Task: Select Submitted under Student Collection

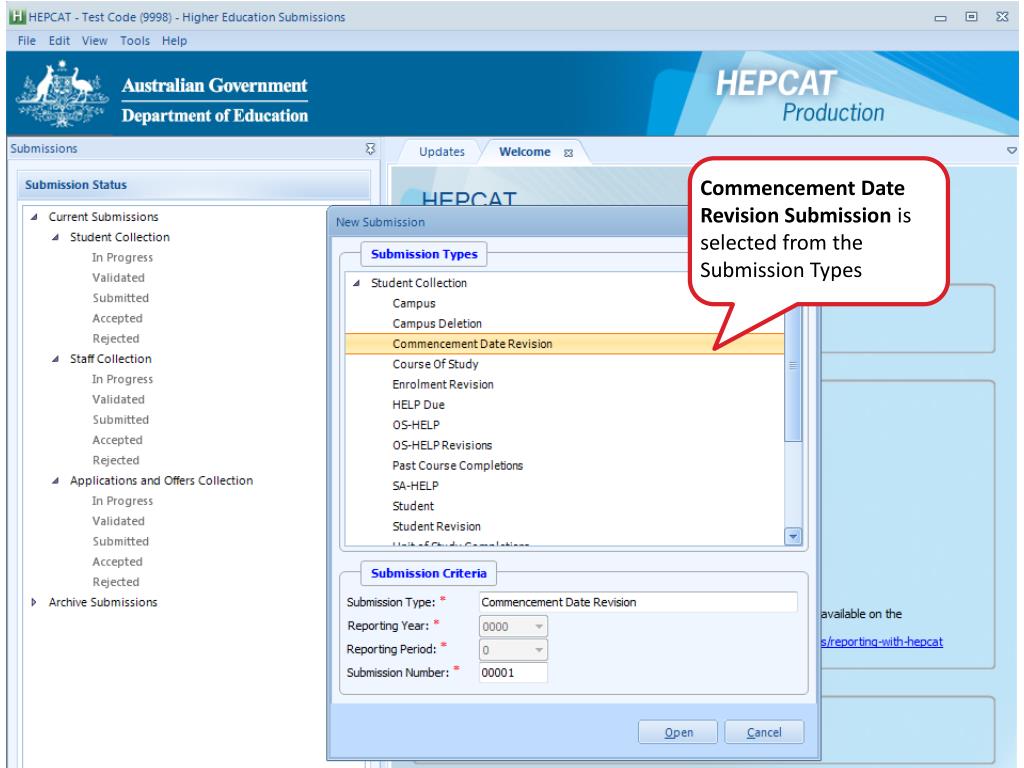Action: pyautogui.click(x=121, y=298)
